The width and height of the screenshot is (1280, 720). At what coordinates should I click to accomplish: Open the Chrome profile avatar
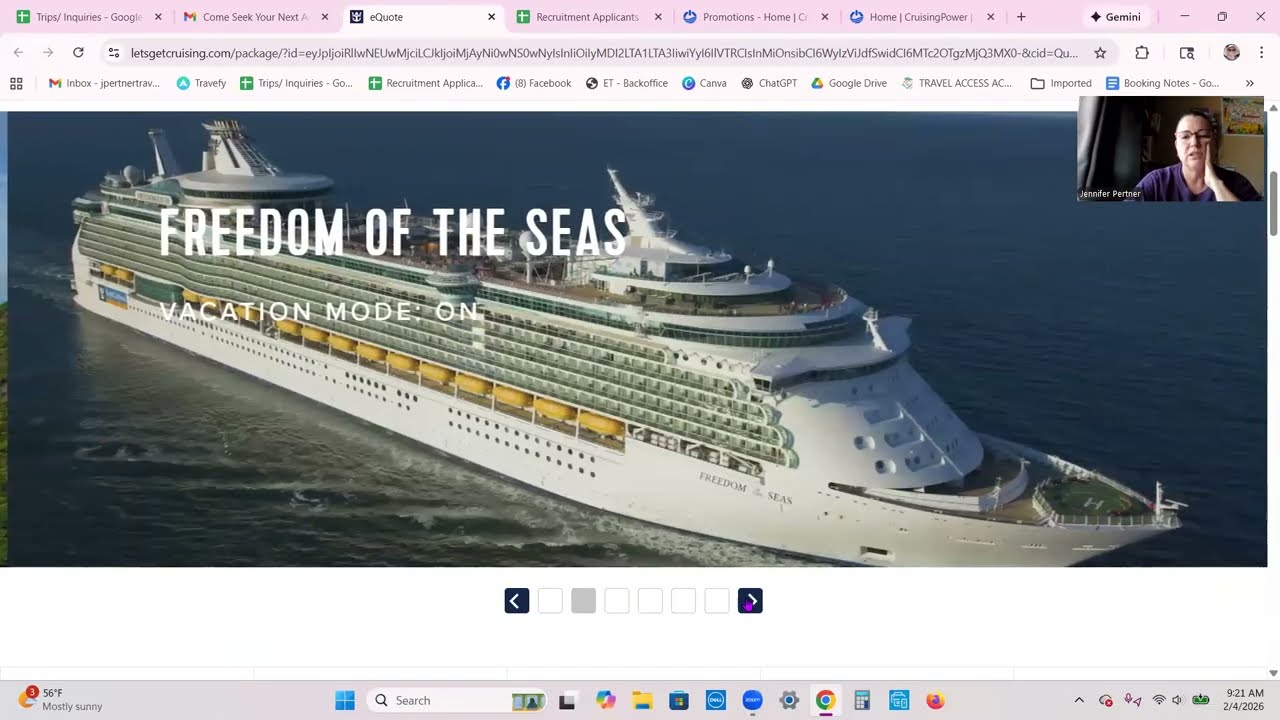[x=1232, y=53]
